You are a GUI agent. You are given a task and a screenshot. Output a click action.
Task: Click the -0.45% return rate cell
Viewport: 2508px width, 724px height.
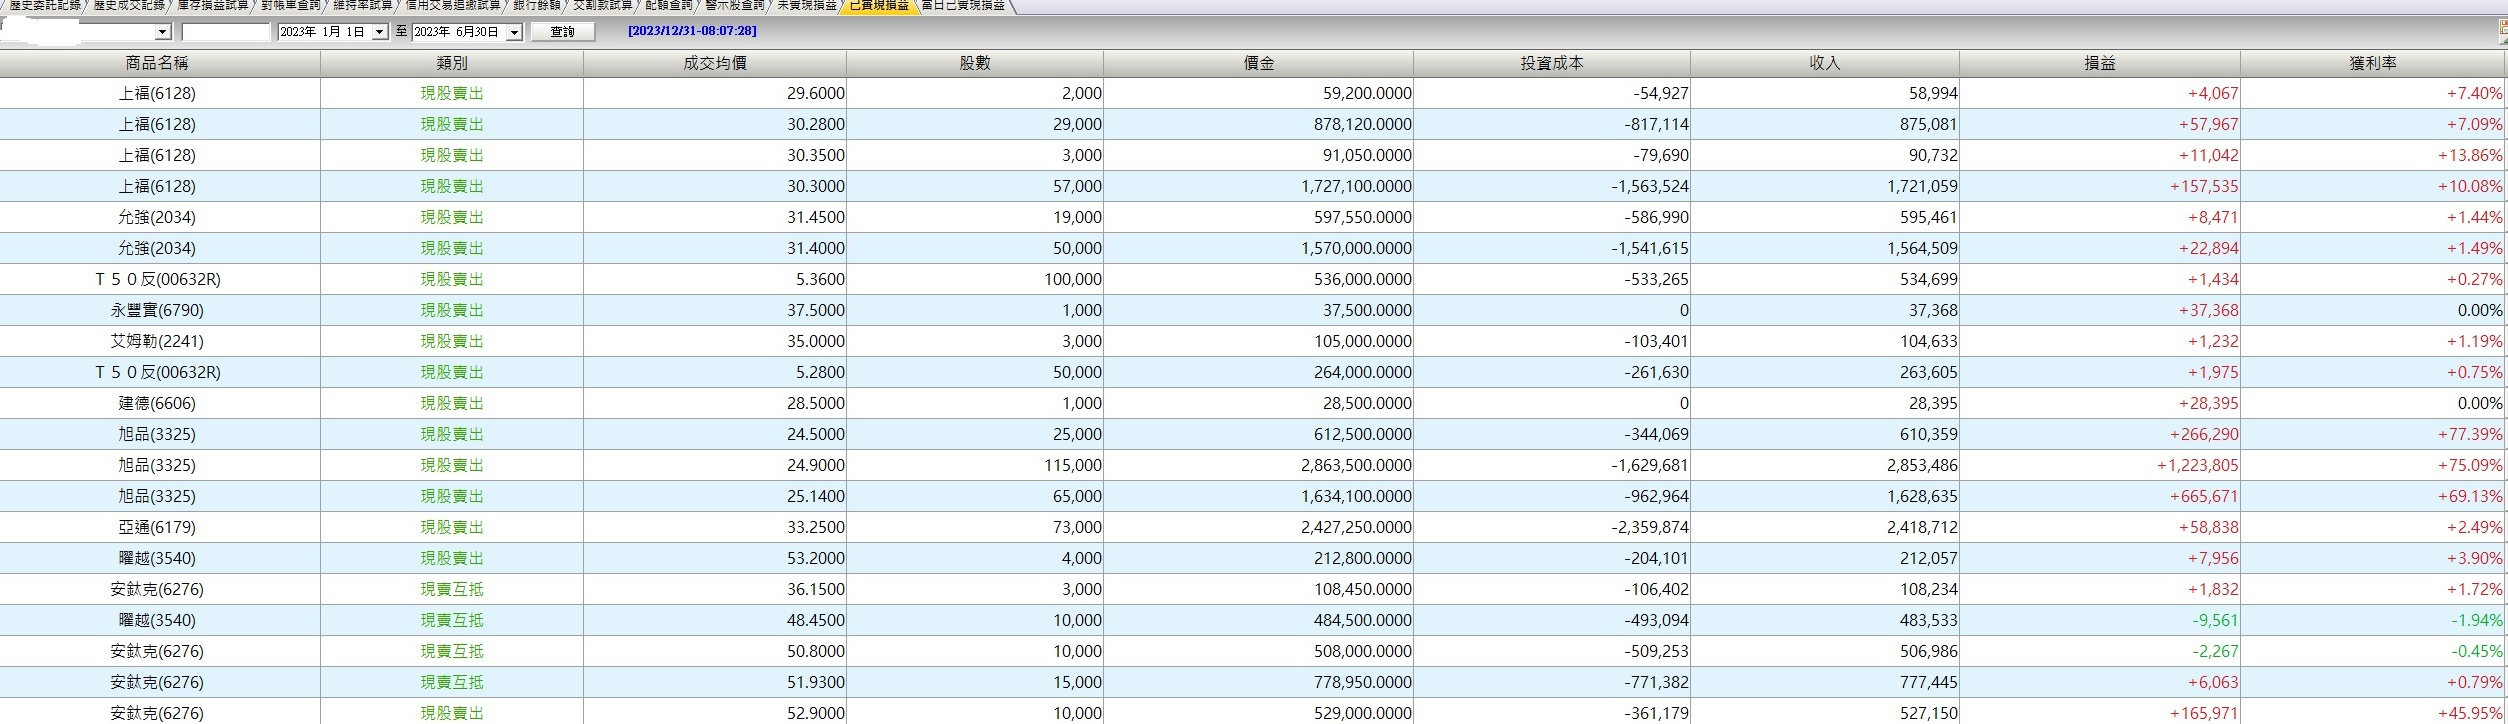pos(2373,651)
